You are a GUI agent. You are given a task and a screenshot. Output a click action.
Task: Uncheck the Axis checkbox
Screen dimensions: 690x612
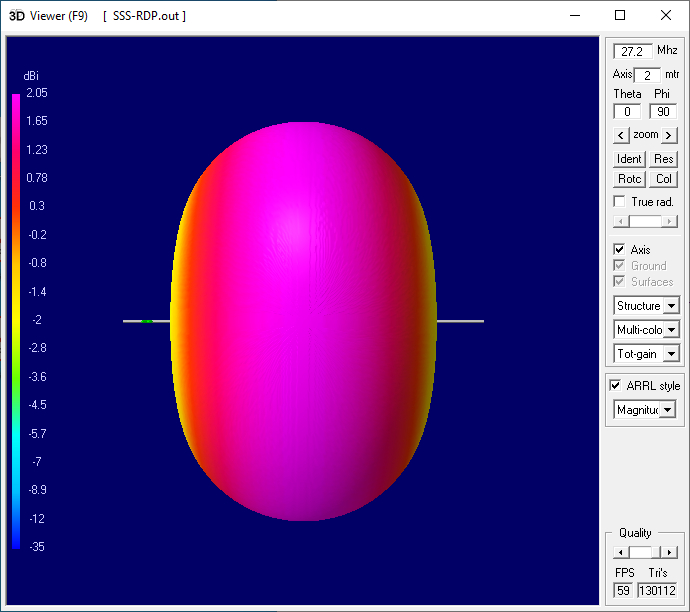point(620,250)
